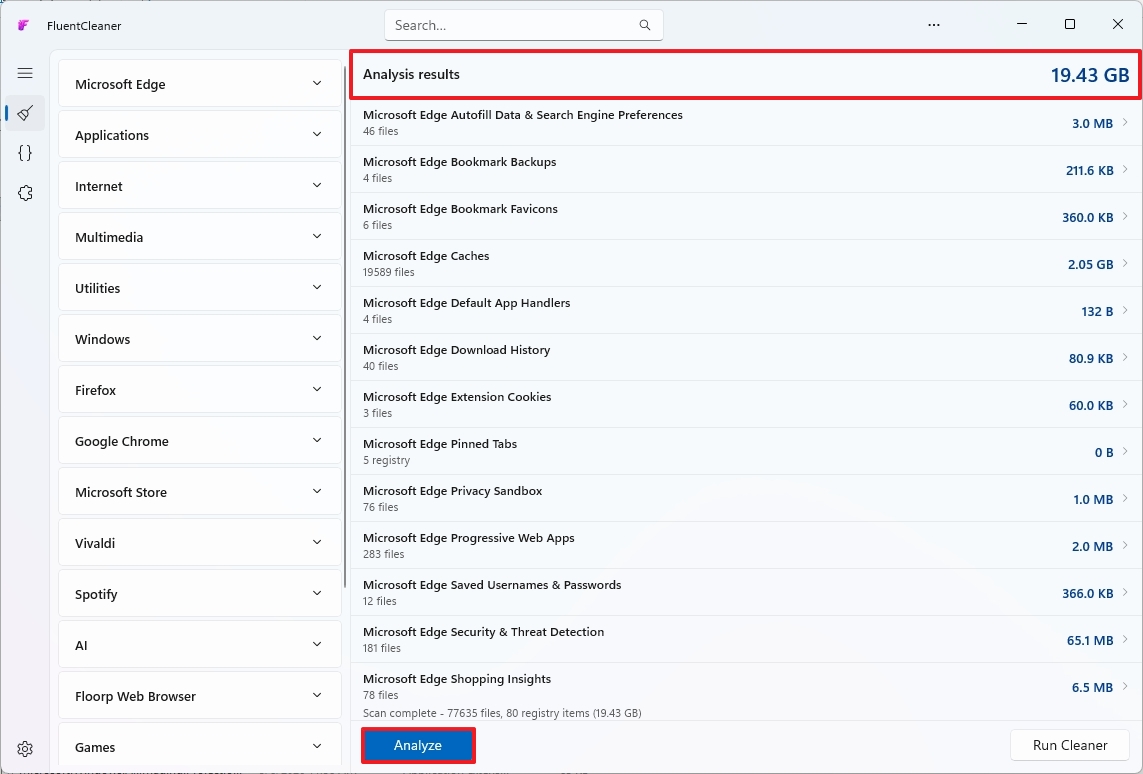
Task: Expand the Internet category
Action: (x=200, y=186)
